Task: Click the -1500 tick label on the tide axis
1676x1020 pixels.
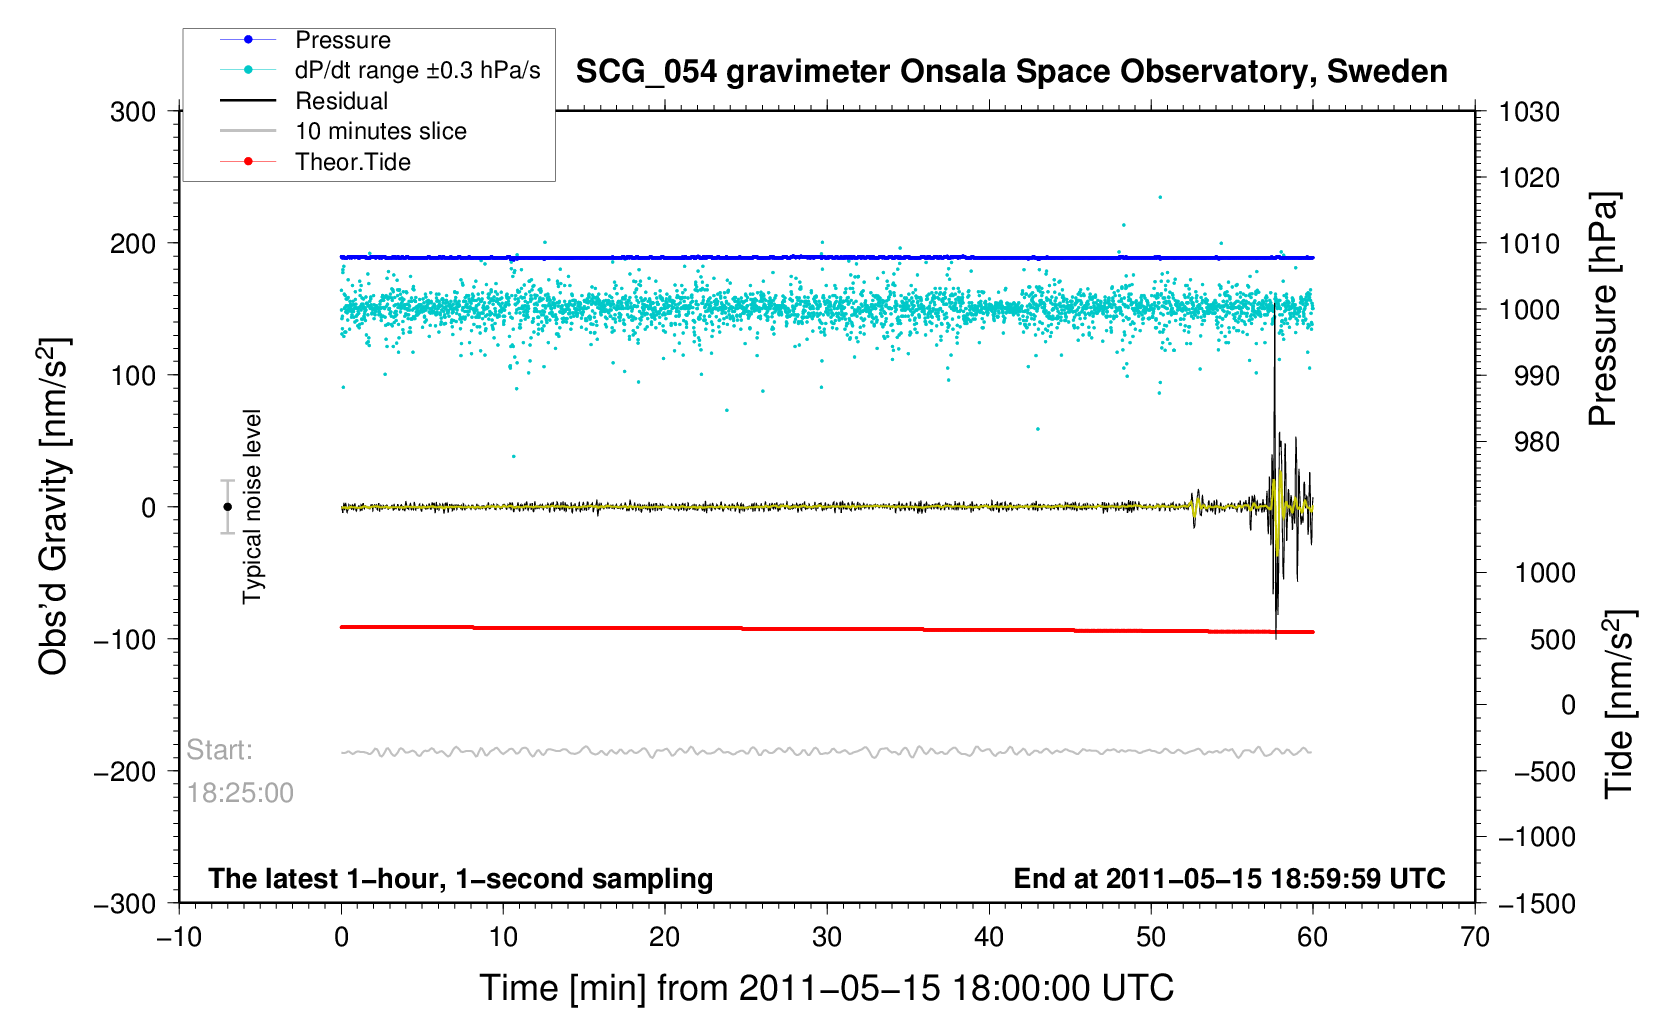Action: pyautogui.click(x=1536, y=903)
